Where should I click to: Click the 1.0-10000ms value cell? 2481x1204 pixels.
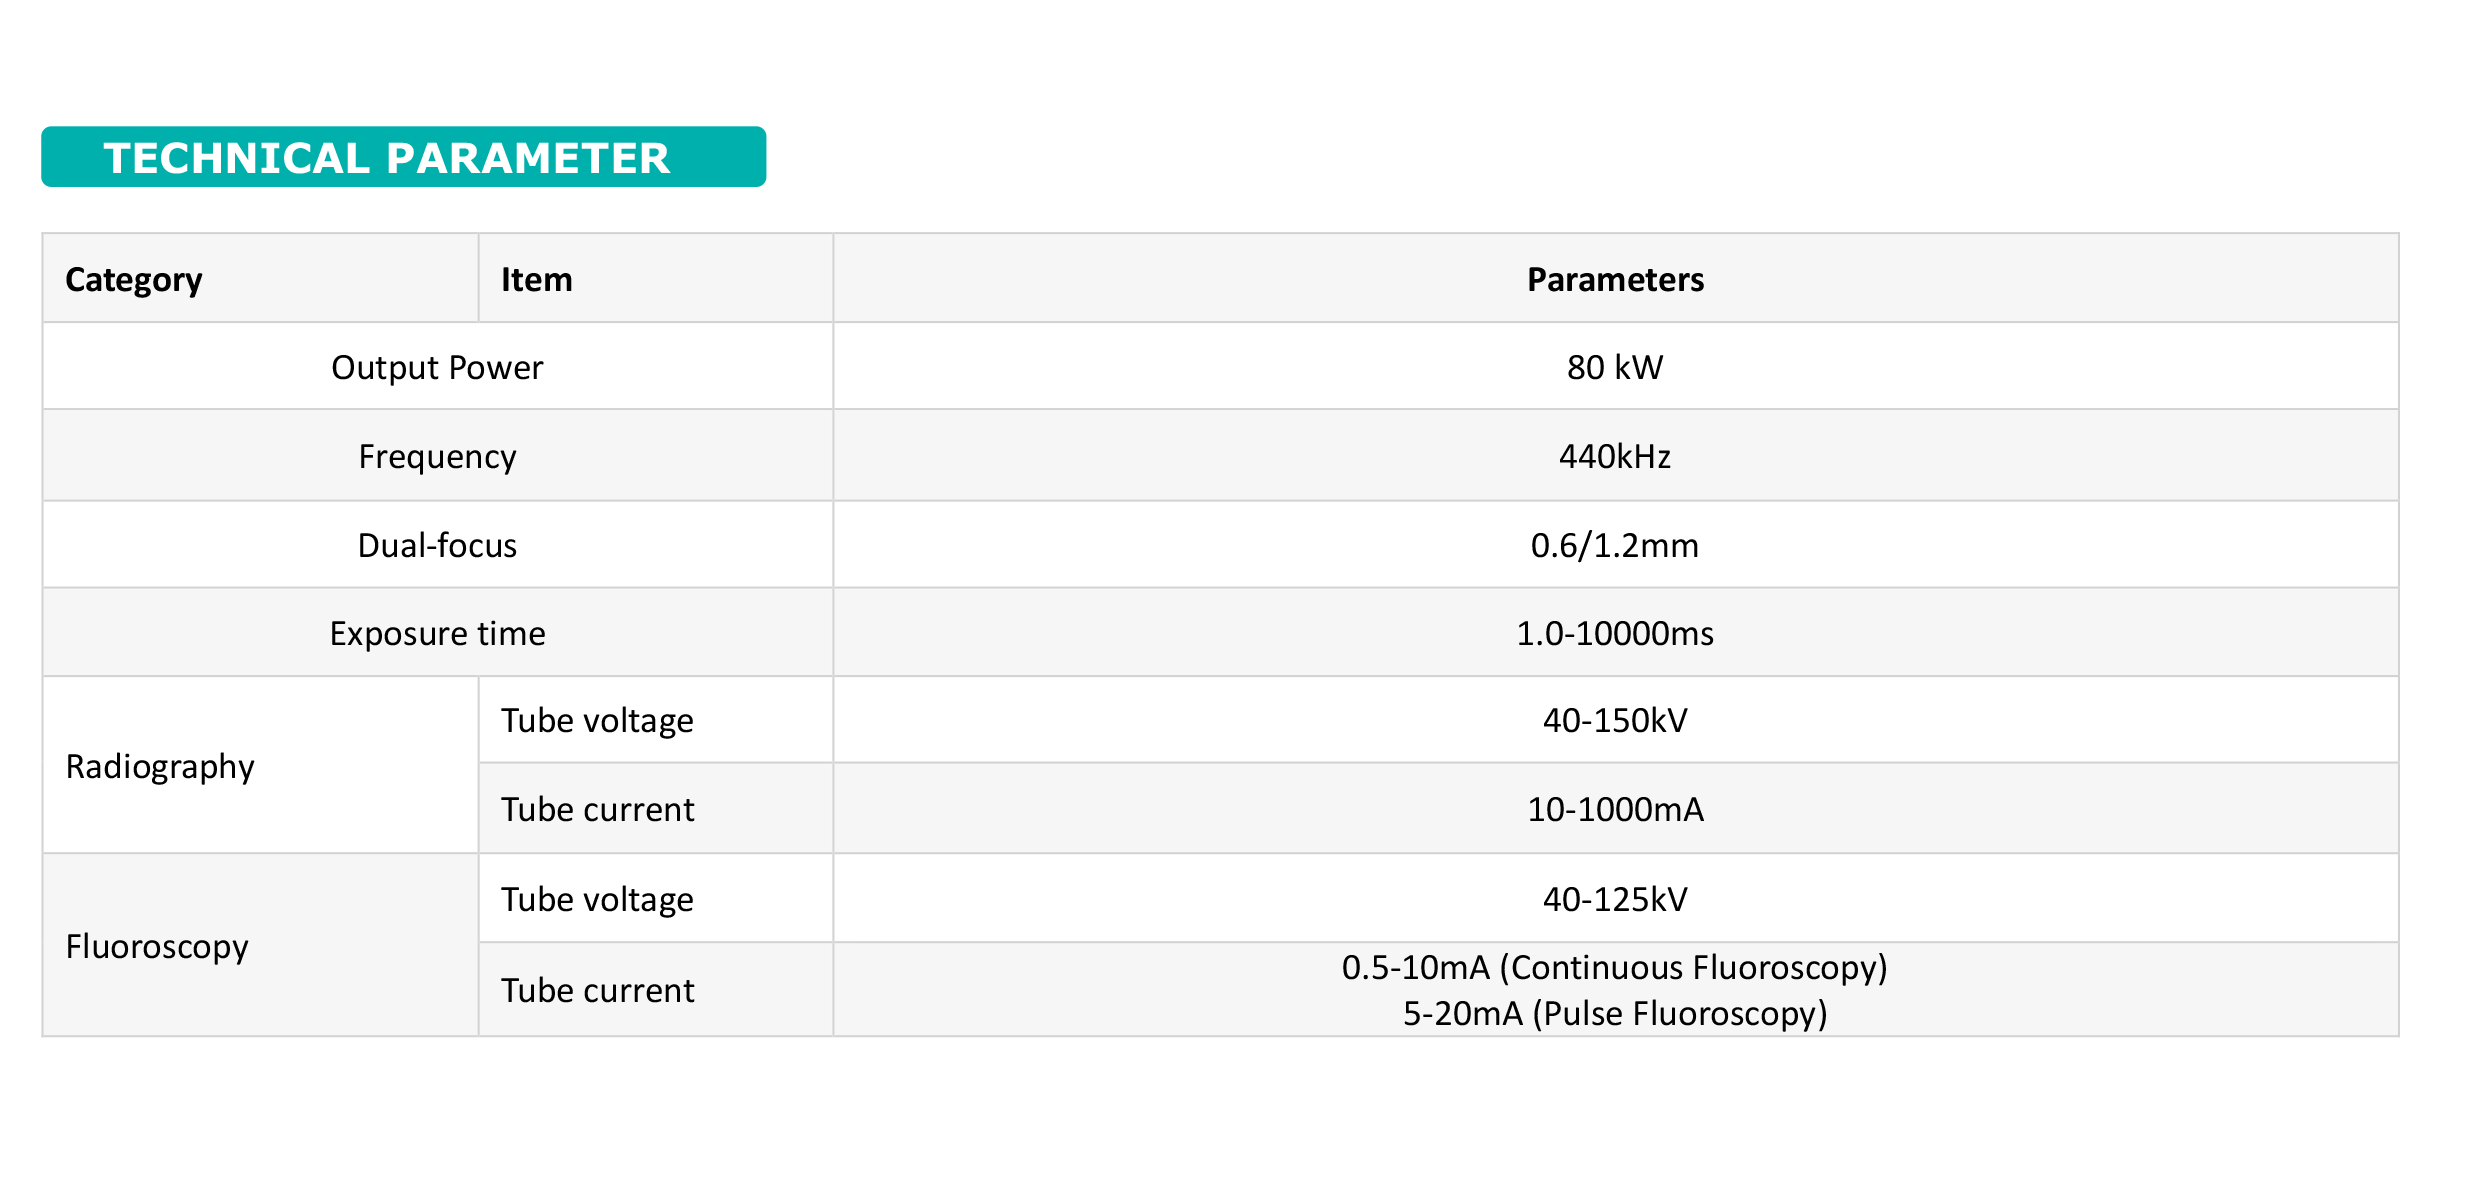click(1616, 633)
